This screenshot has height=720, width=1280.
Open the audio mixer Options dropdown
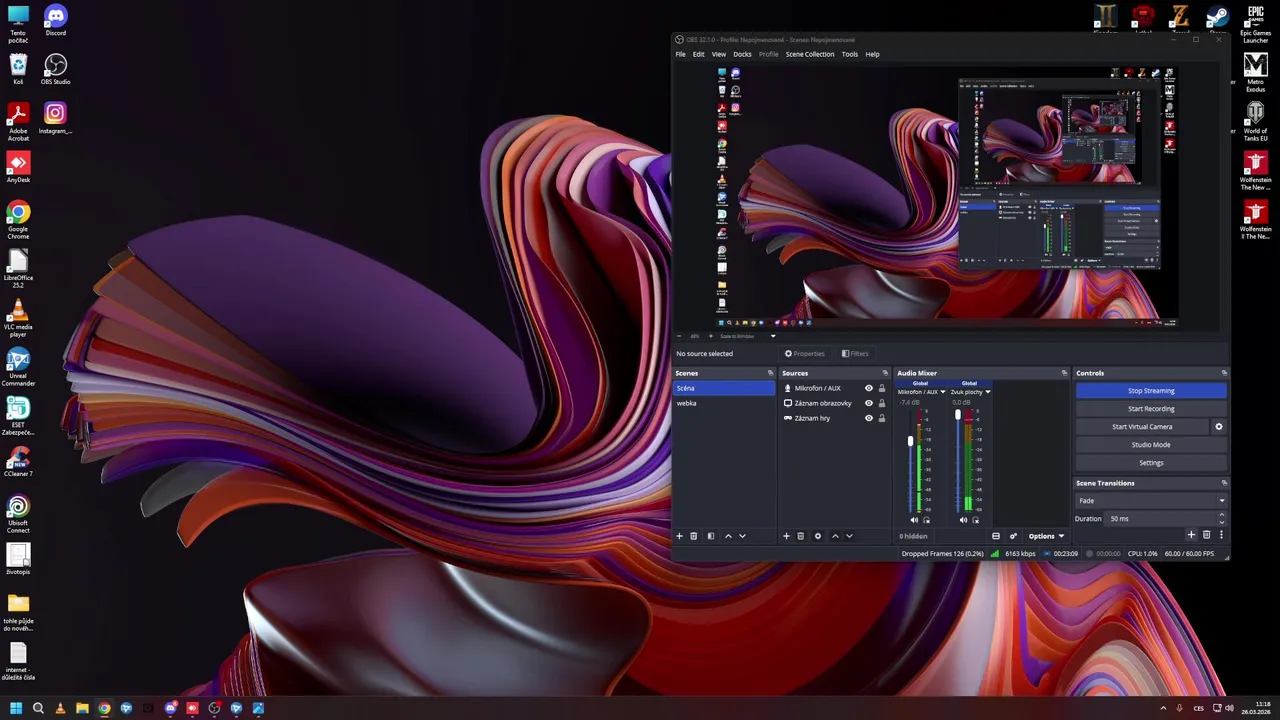coord(1046,536)
